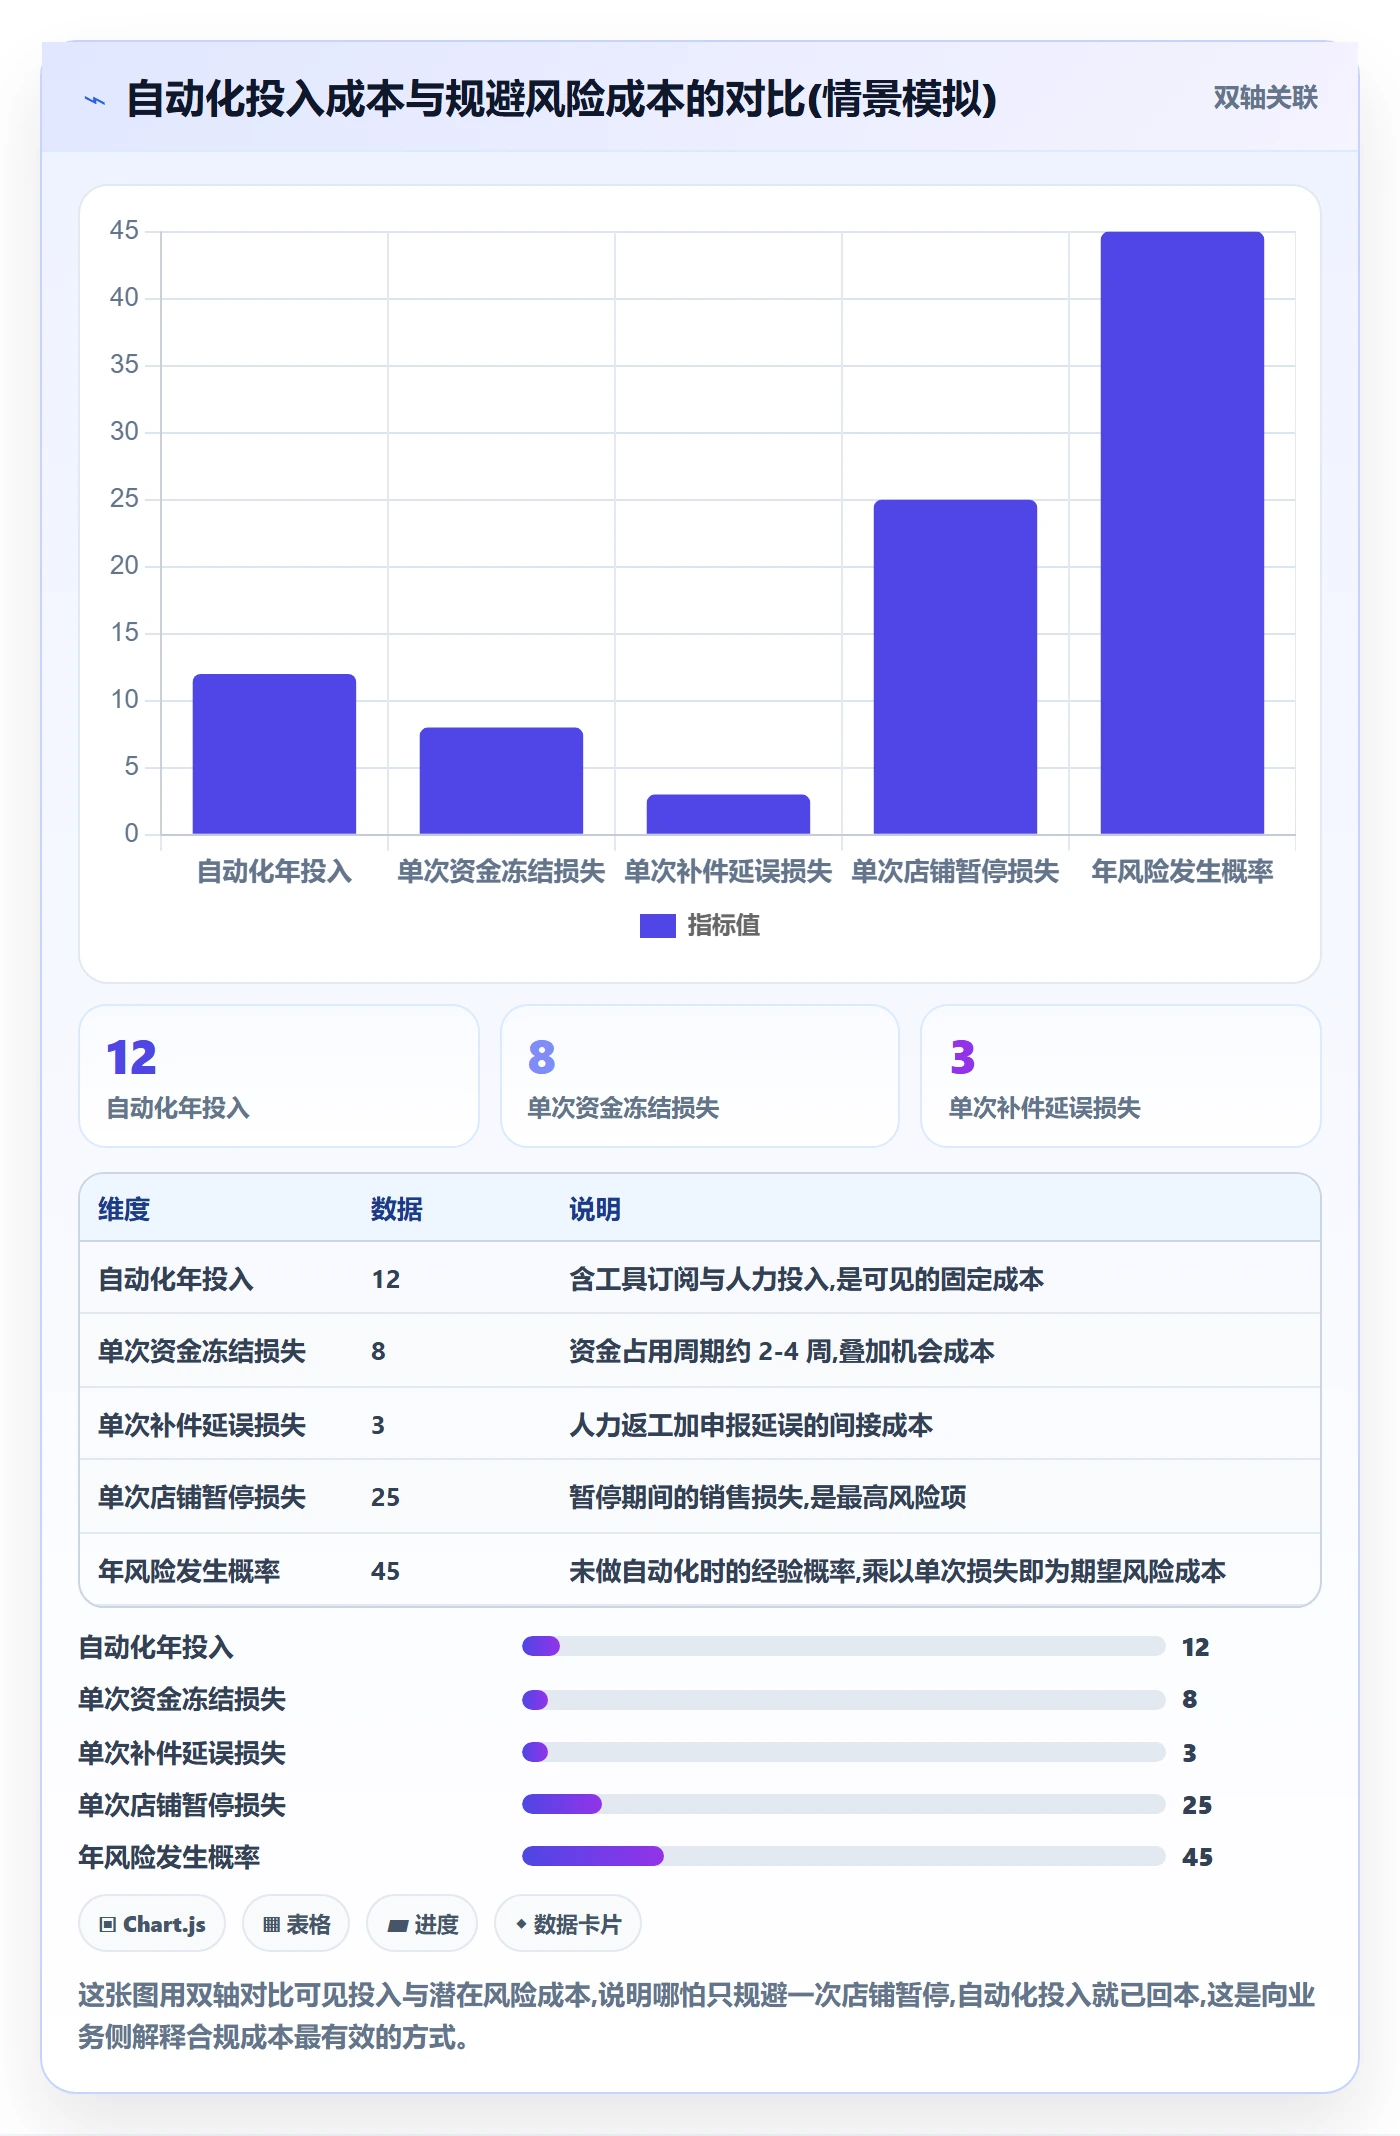Click description 含工具订阅与人力投入,是可见的固定成本
This screenshot has width=1400, height=2136.
pos(806,1280)
